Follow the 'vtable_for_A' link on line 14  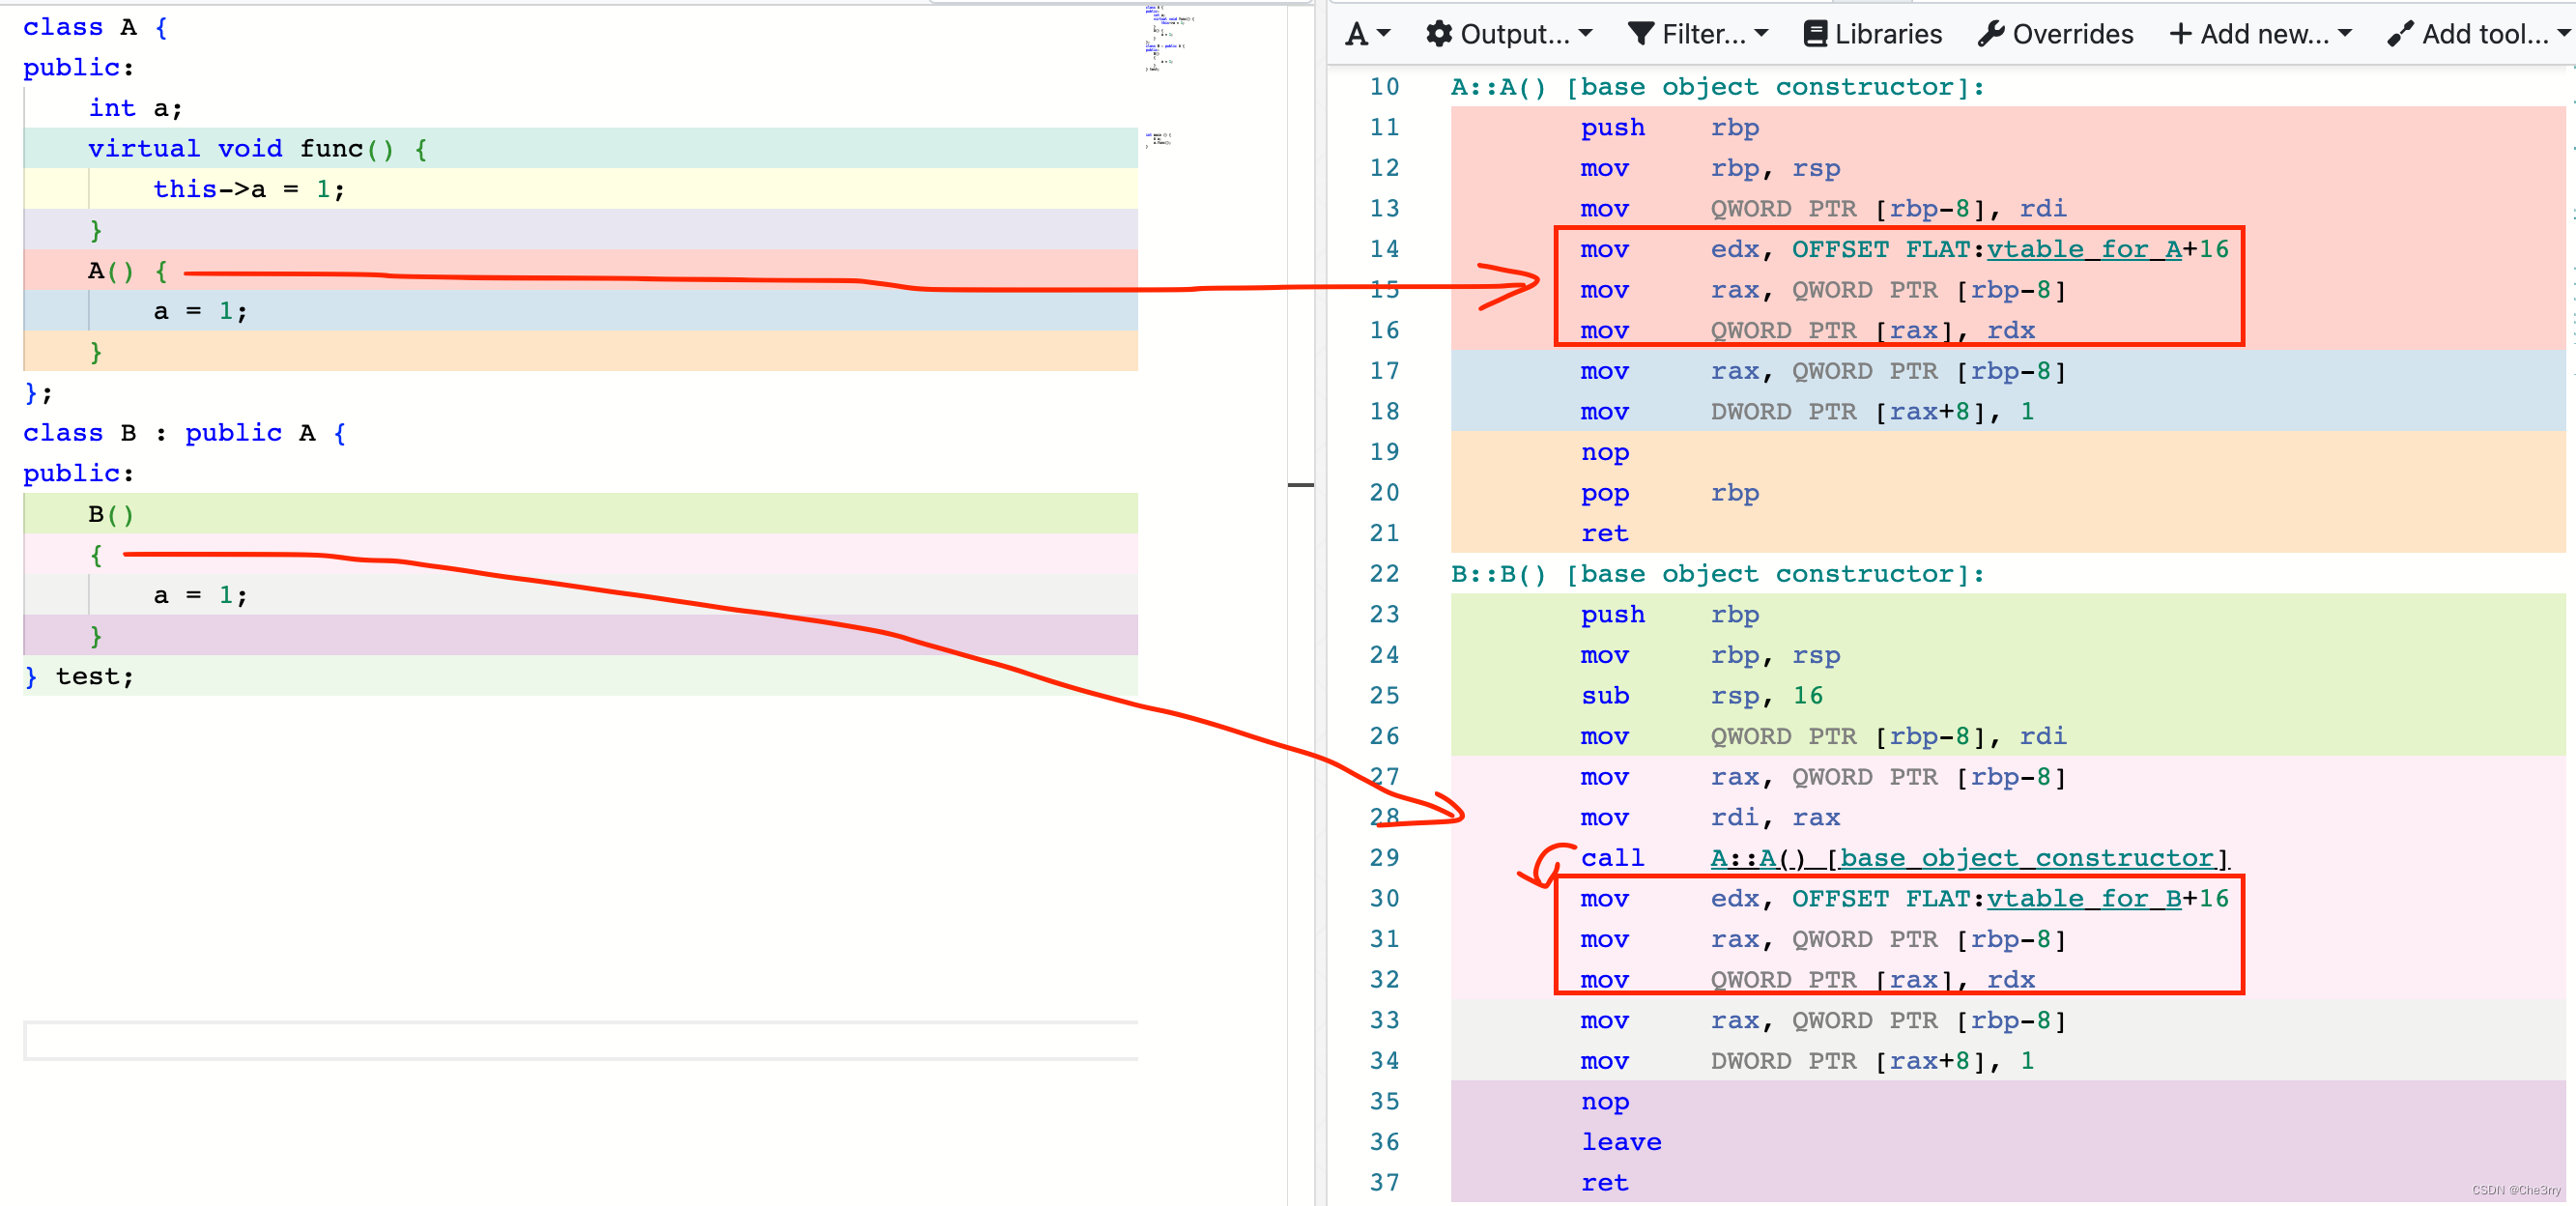[x=2084, y=249]
